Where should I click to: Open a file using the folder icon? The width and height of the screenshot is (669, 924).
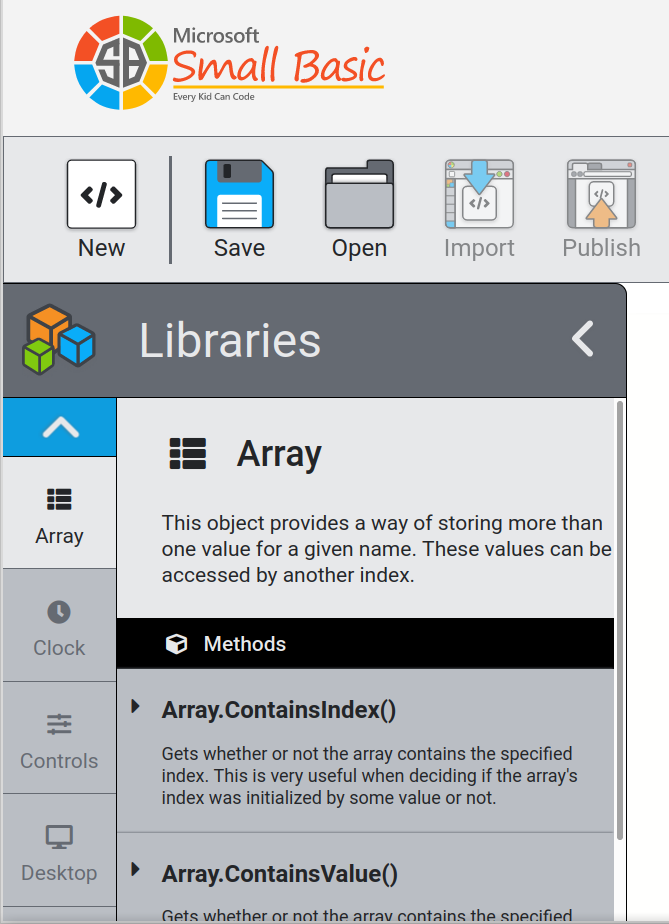(x=360, y=194)
